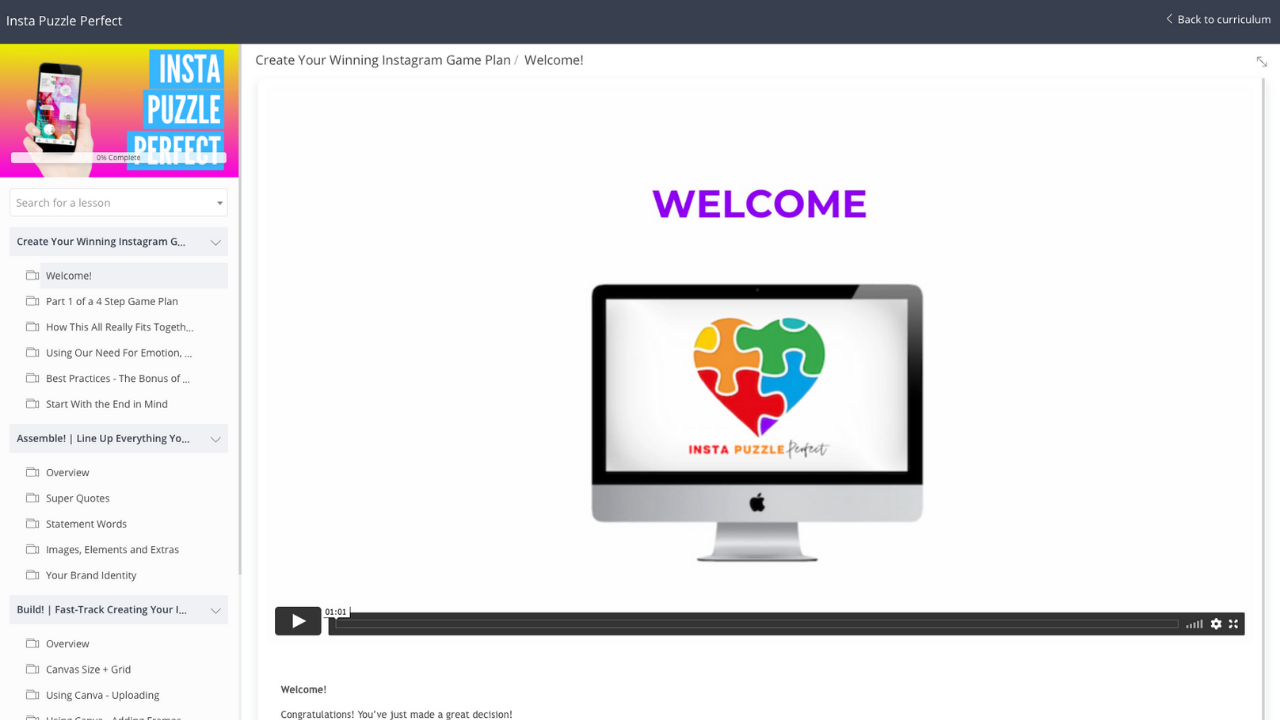1280x720 pixels.
Task: Click the Congratulations! paragraph text
Action: point(396,714)
